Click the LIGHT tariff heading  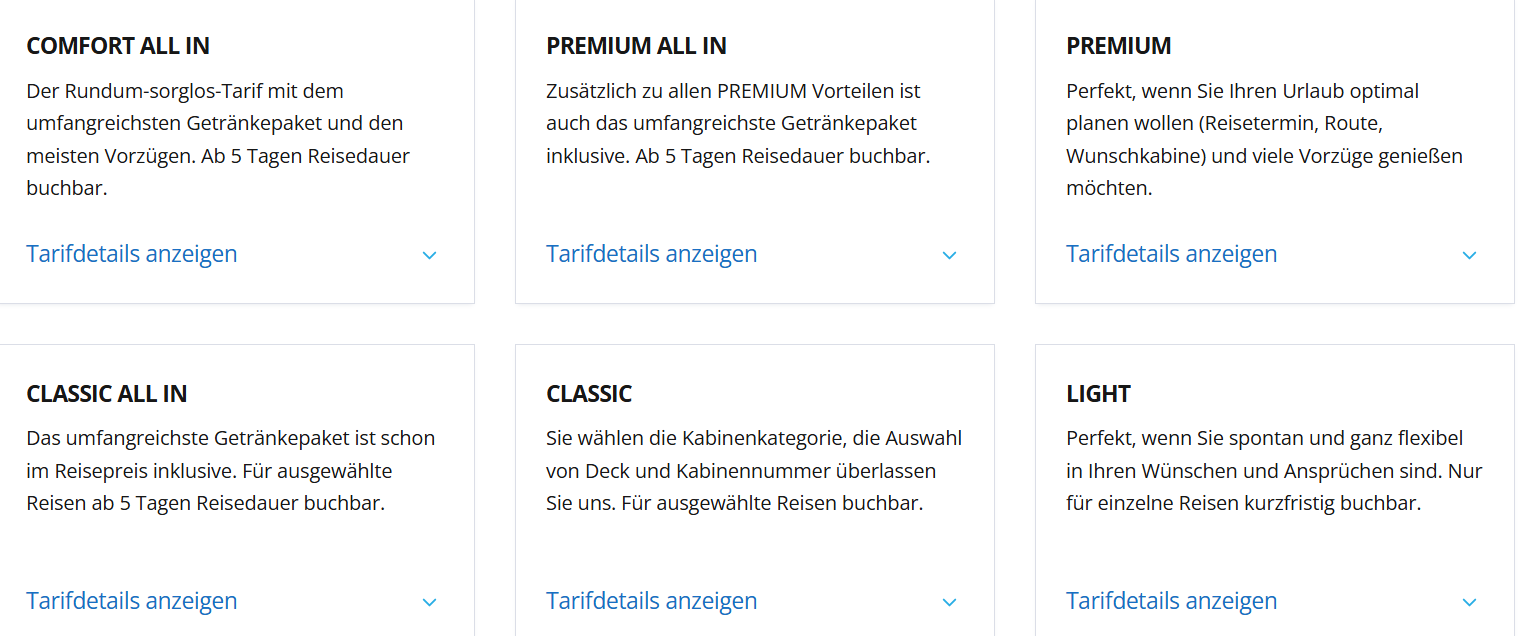(1098, 394)
